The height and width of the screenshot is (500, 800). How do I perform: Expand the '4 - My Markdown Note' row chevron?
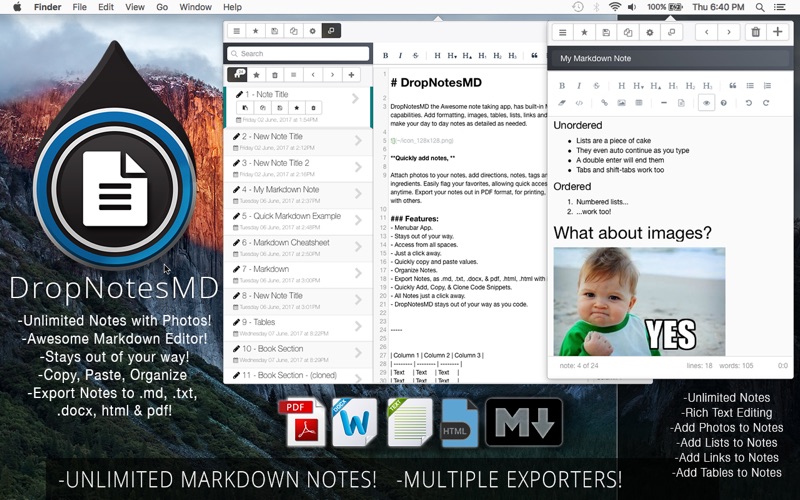coord(358,193)
